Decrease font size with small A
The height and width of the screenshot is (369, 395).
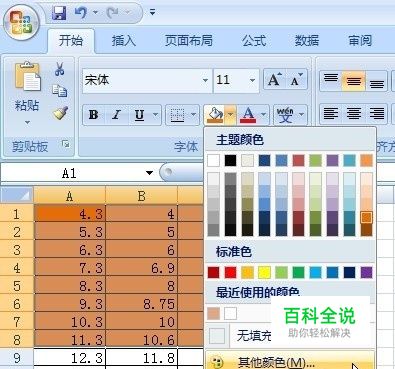click(x=296, y=80)
